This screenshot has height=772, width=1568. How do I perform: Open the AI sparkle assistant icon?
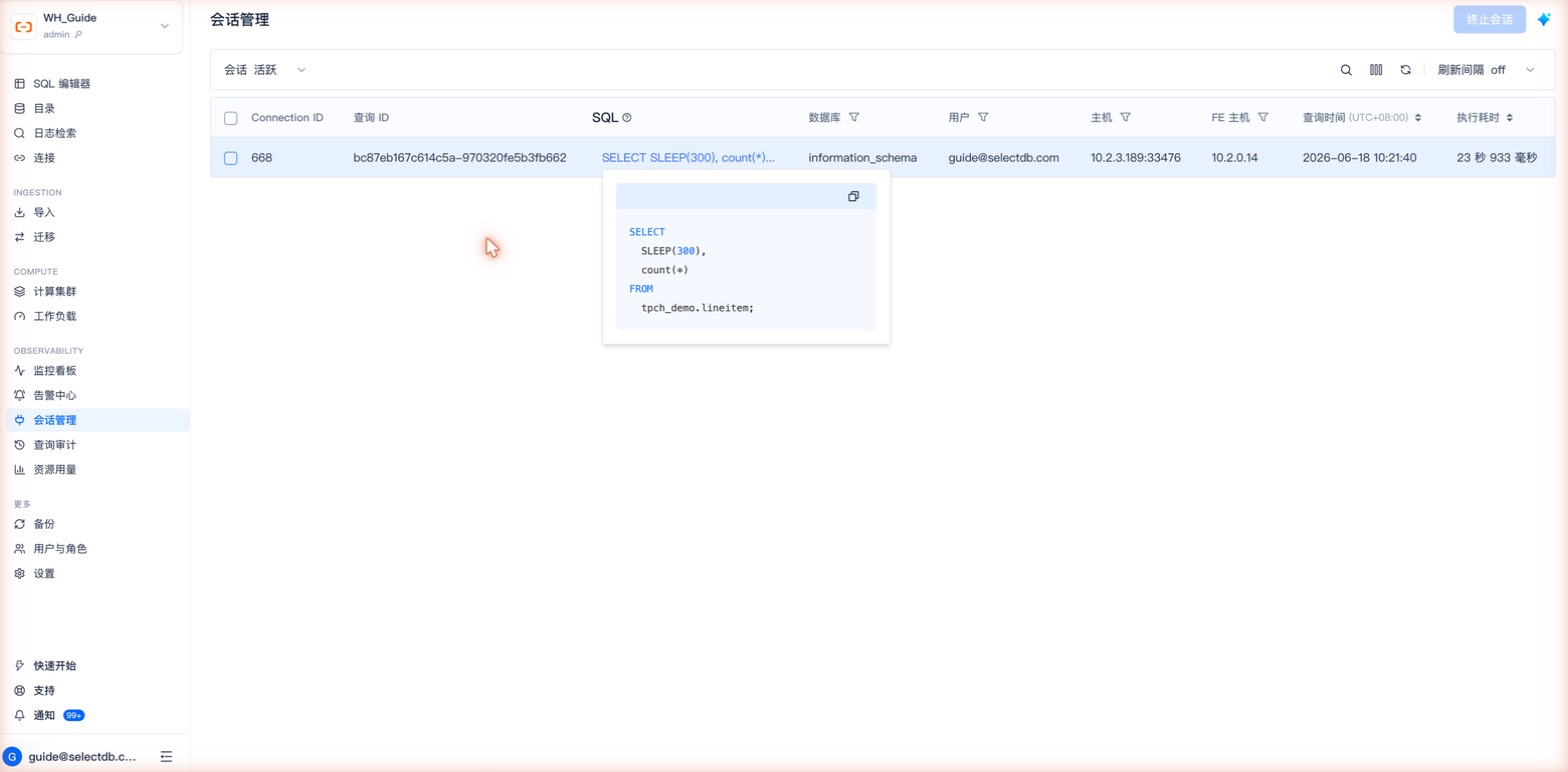[1544, 19]
